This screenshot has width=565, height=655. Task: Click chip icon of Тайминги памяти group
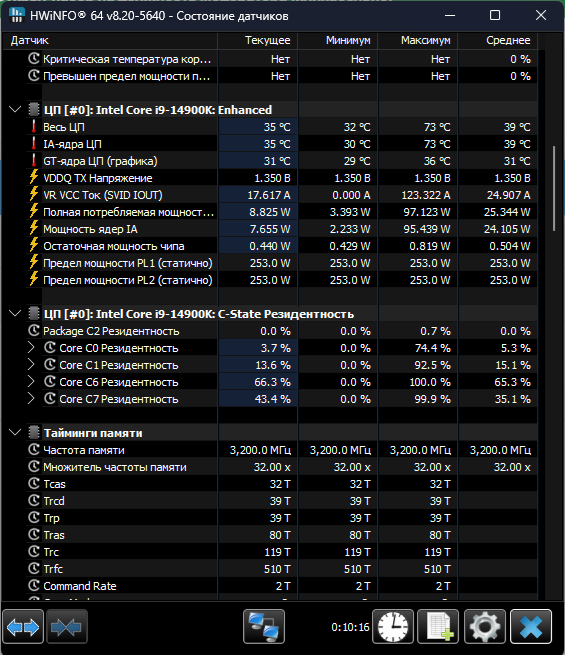tap(34, 433)
